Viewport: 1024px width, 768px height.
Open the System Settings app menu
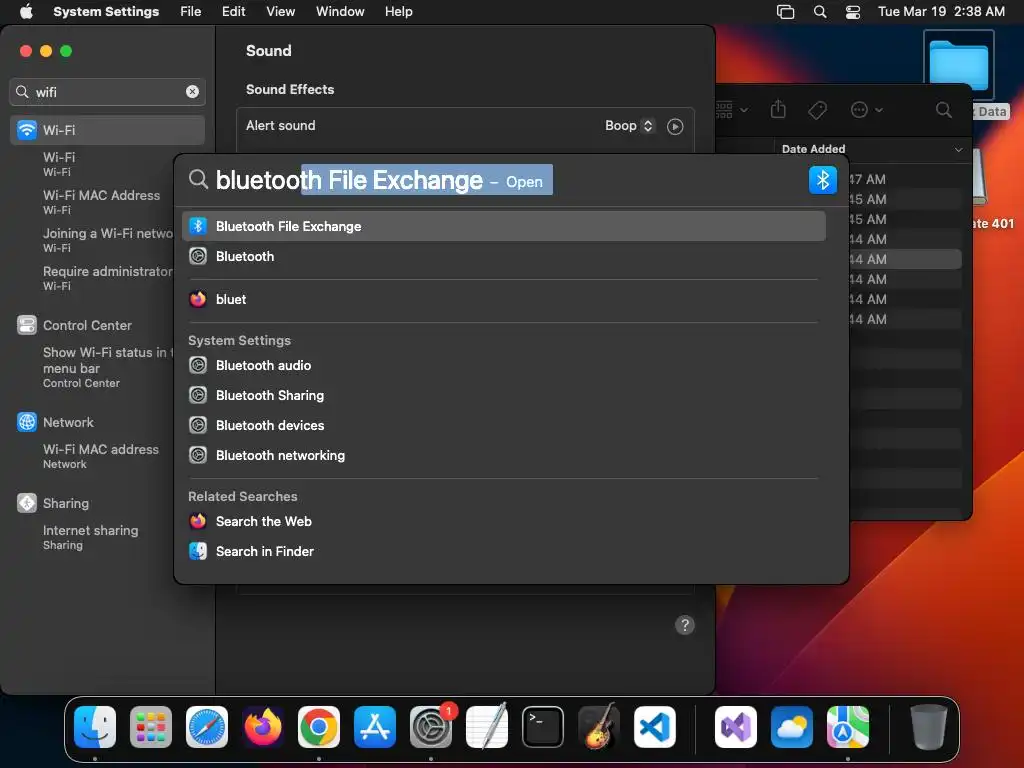click(x=106, y=12)
